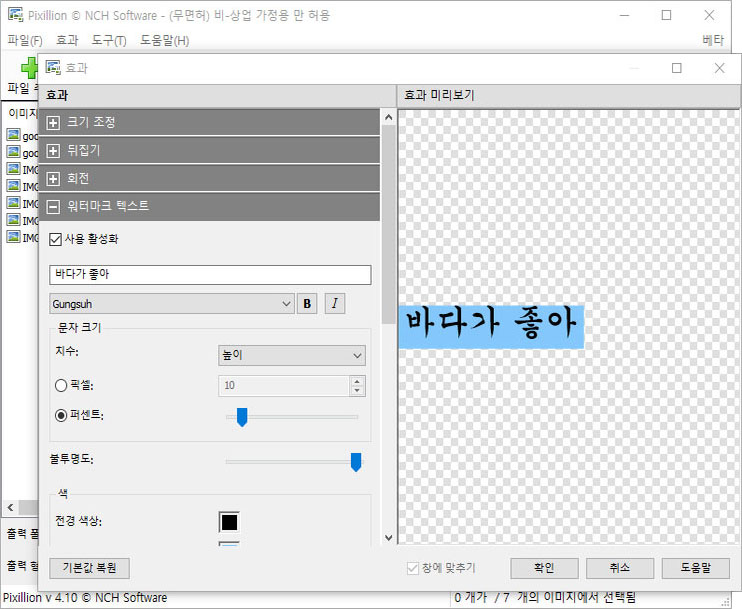Toggle bold text with B button
Image resolution: width=742 pixels, height=609 pixels.
tap(307, 303)
